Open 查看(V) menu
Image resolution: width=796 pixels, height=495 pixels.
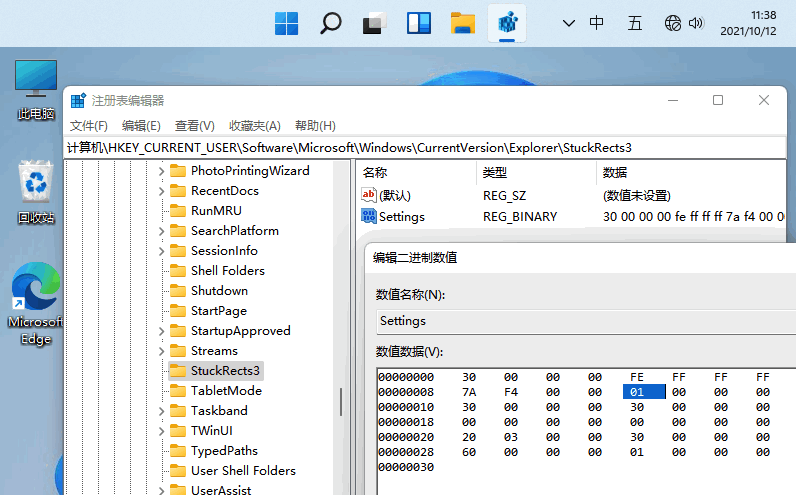click(x=194, y=126)
